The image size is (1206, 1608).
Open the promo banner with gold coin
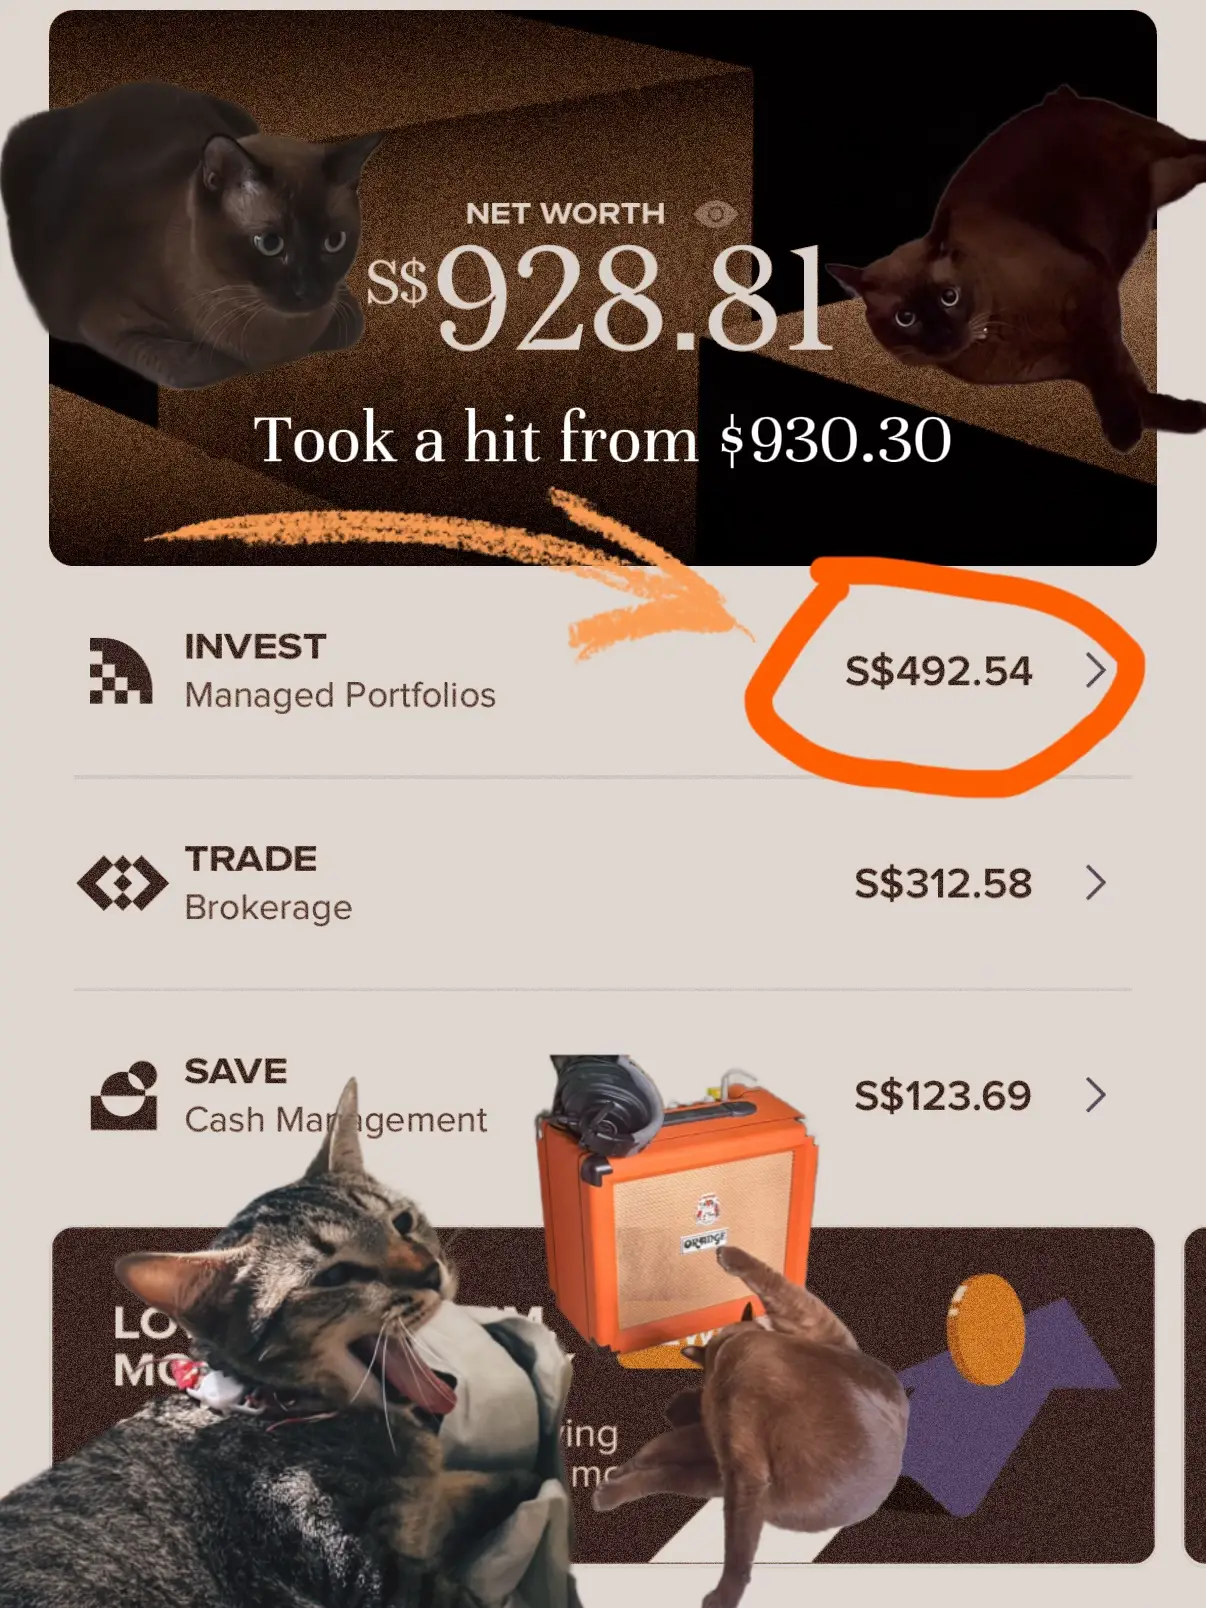(x=603, y=1395)
